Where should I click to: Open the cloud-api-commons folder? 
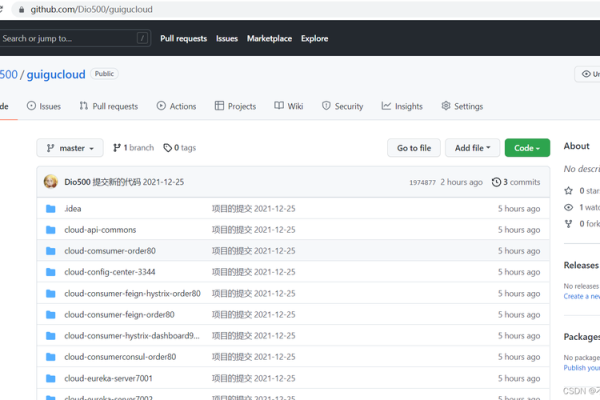[100, 230]
